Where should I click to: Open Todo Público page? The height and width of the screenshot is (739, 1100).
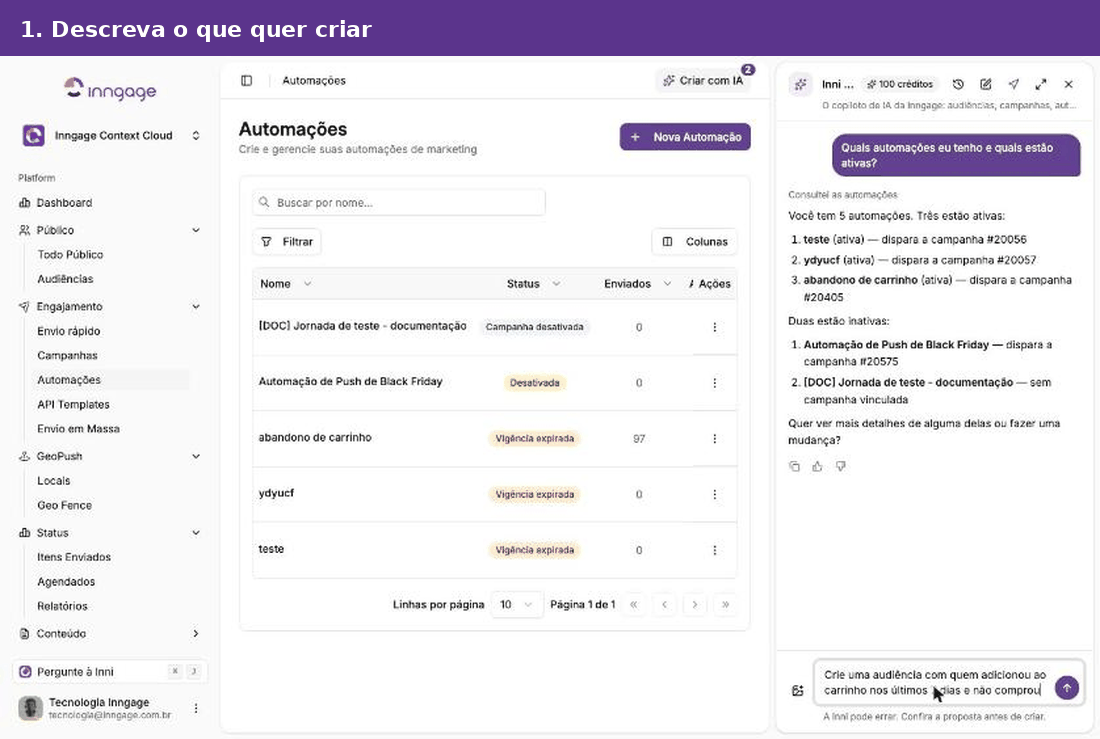(x=70, y=255)
